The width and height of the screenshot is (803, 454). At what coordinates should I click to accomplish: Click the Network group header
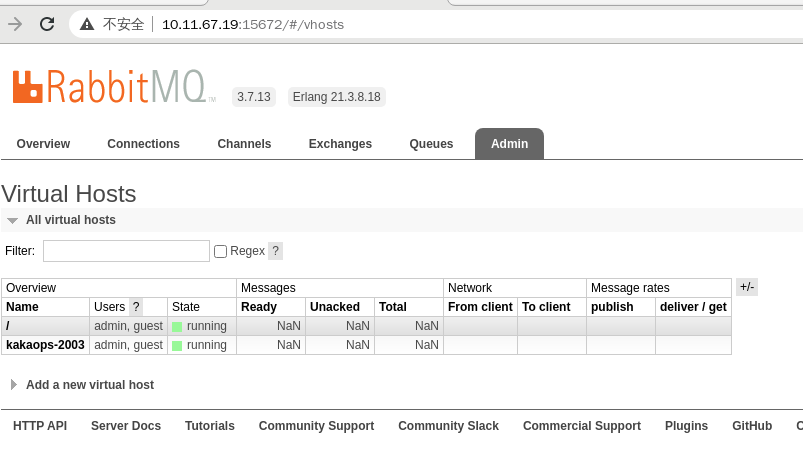click(470, 288)
